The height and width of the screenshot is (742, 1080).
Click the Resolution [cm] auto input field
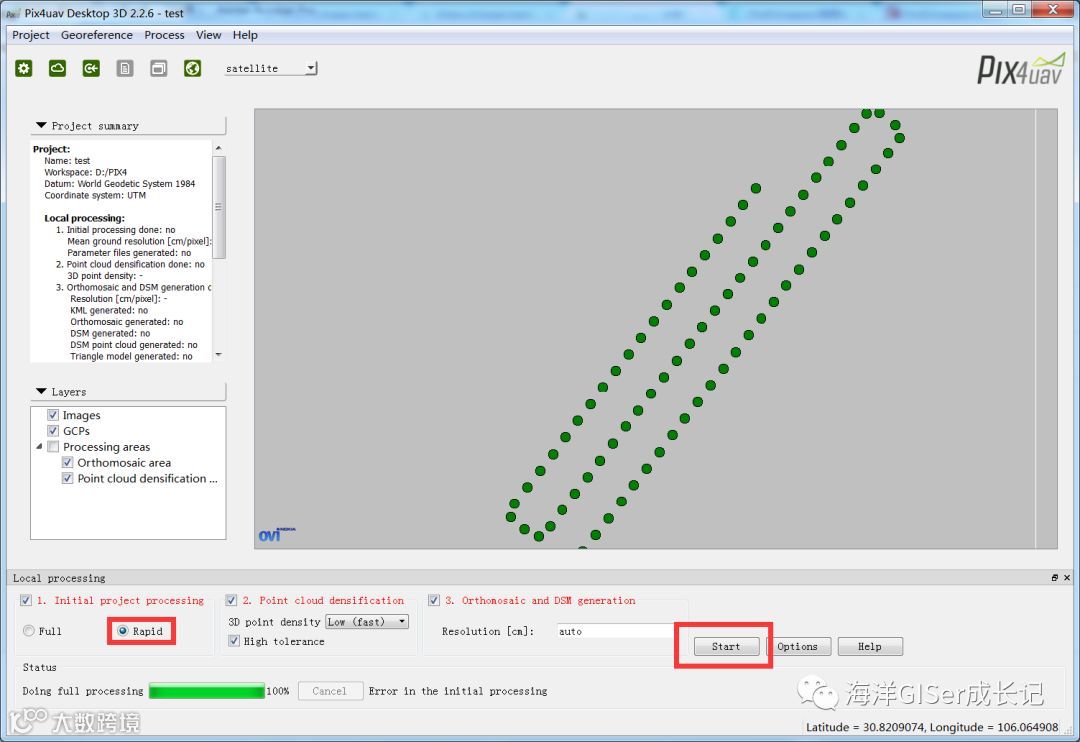tap(614, 631)
